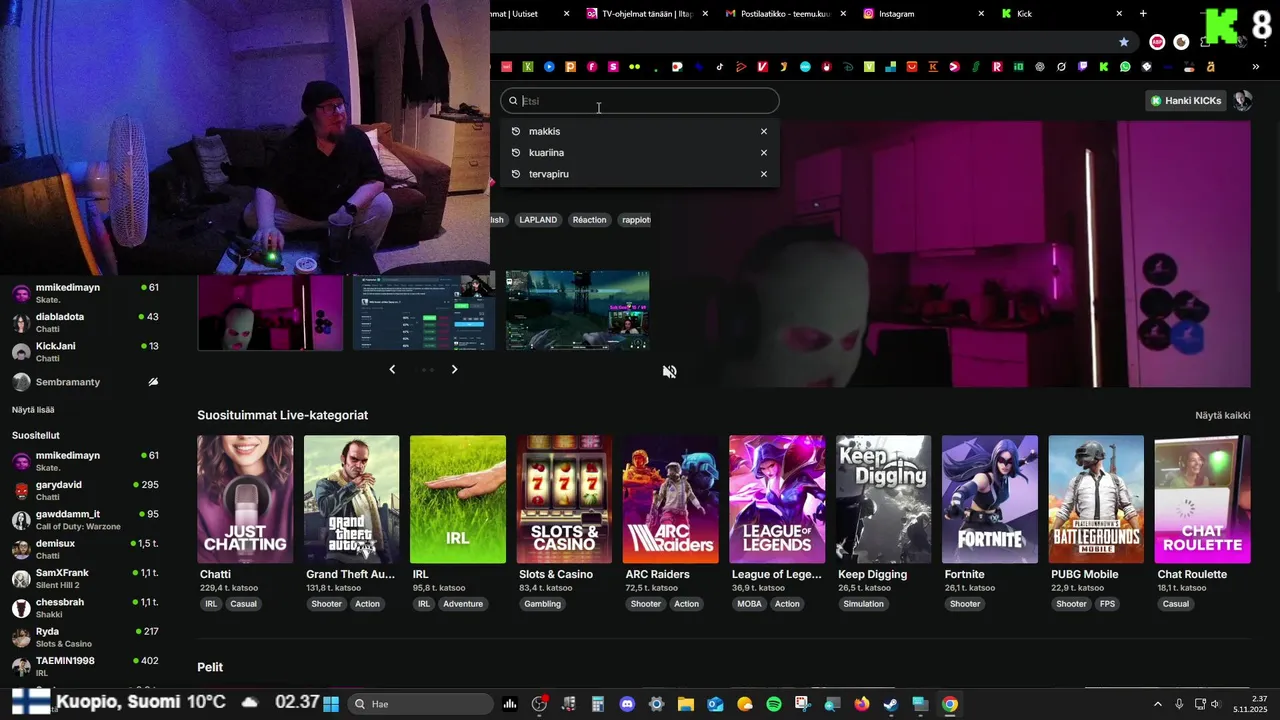This screenshot has height=720, width=1280.
Task: Open chessbrah Shakki channel
Action: pyautogui.click(x=85, y=608)
